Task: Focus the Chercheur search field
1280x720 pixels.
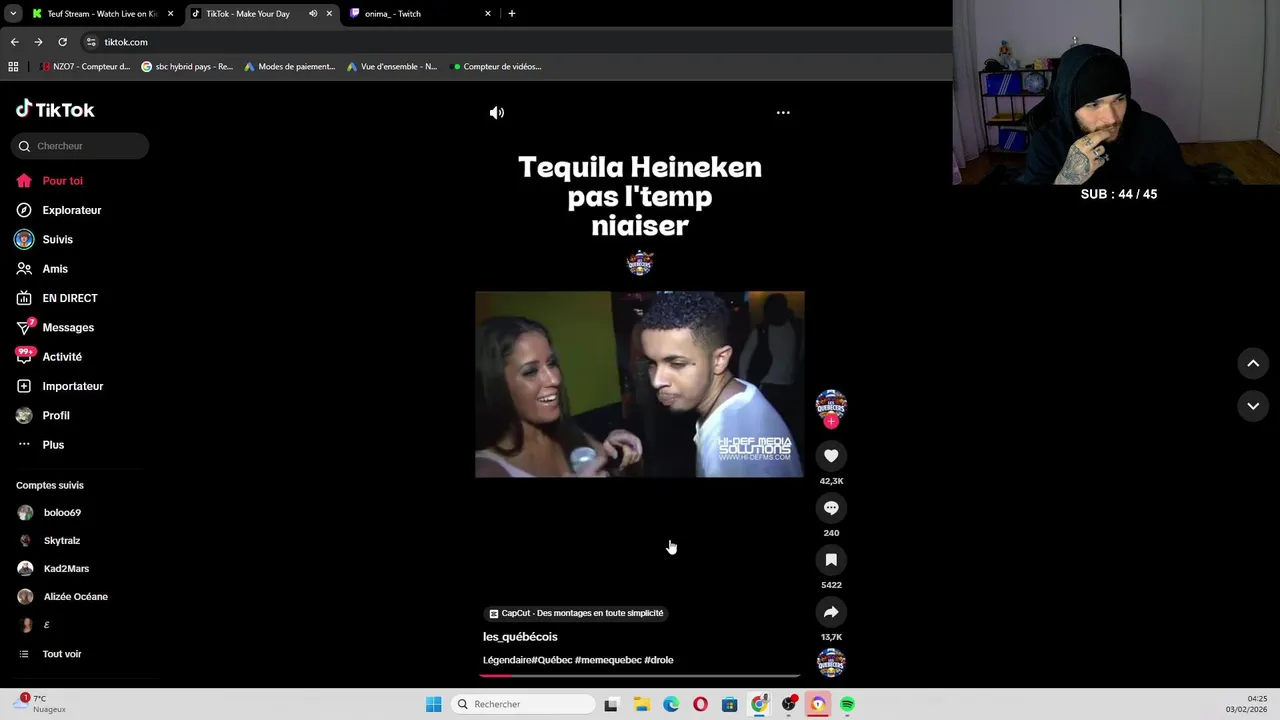Action: pos(80,146)
